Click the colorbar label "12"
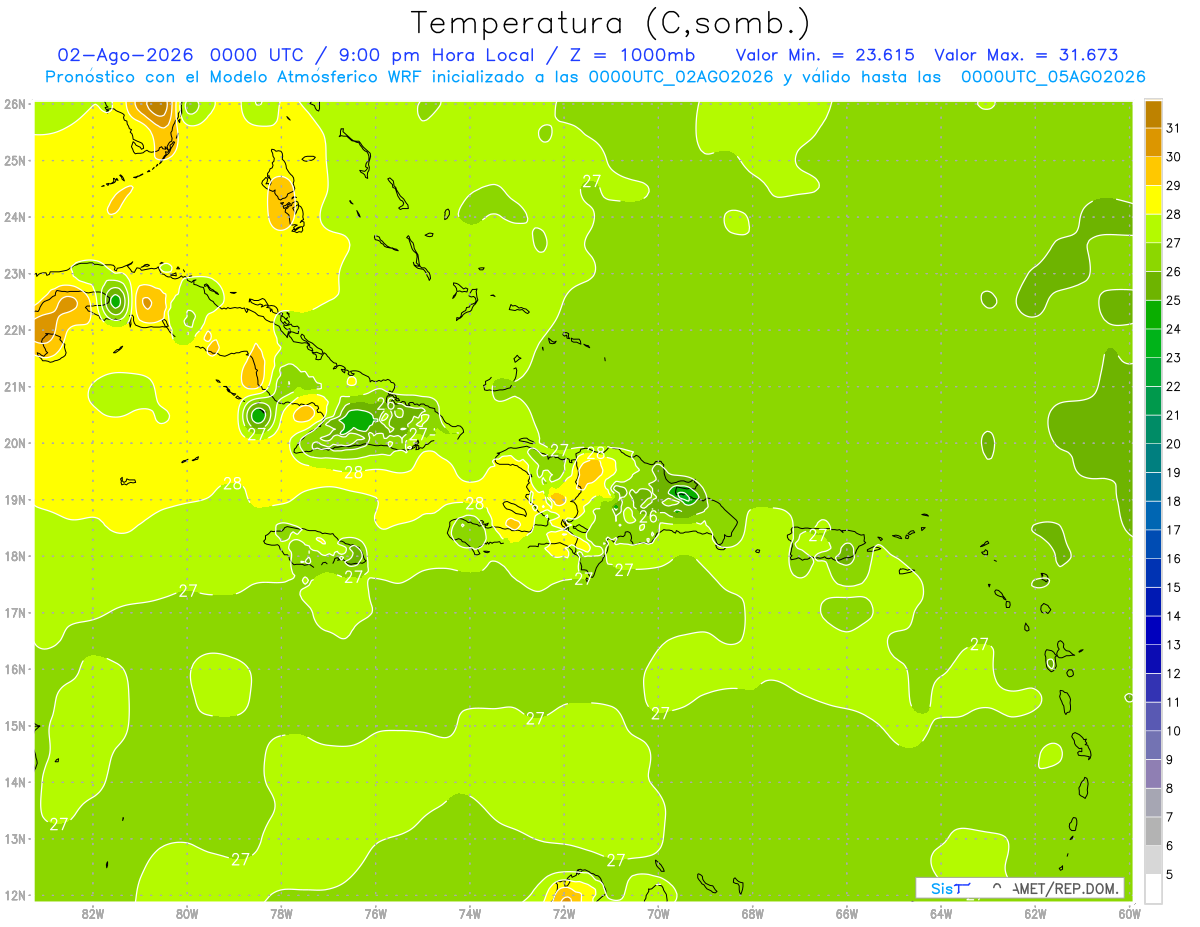Image resolution: width=1200 pixels, height=927 pixels. 1174,674
